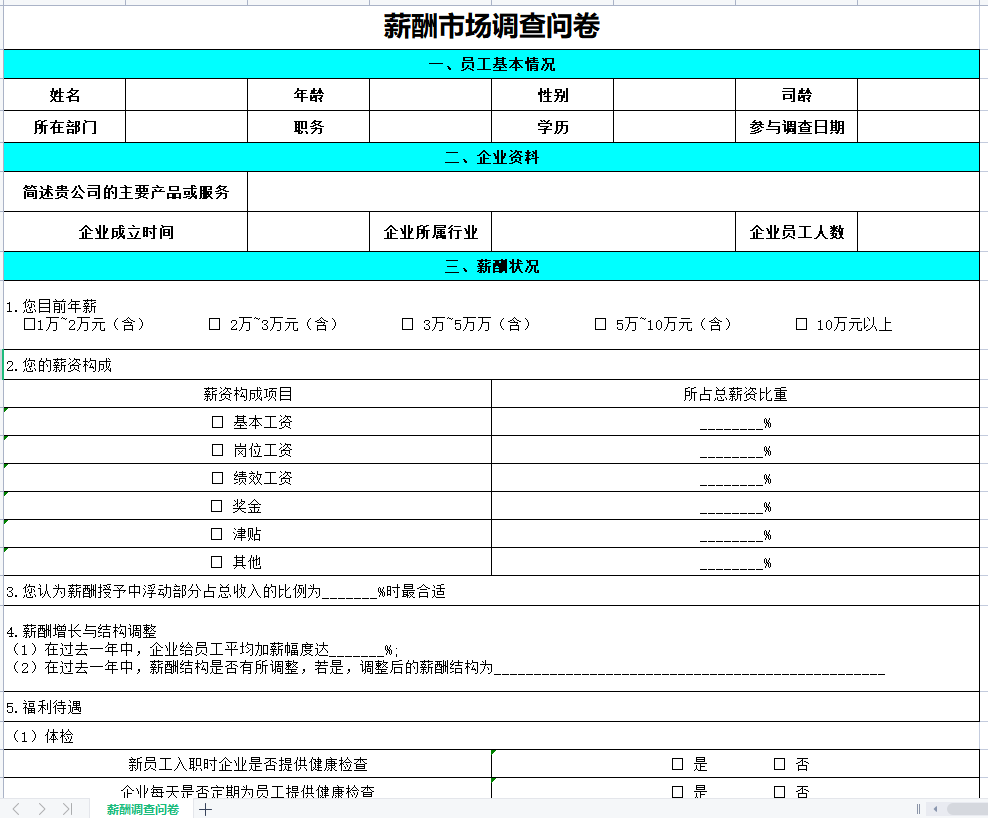Select the title 薪酬市场调查问卷
This screenshot has height=818, width=988.
click(x=491, y=26)
